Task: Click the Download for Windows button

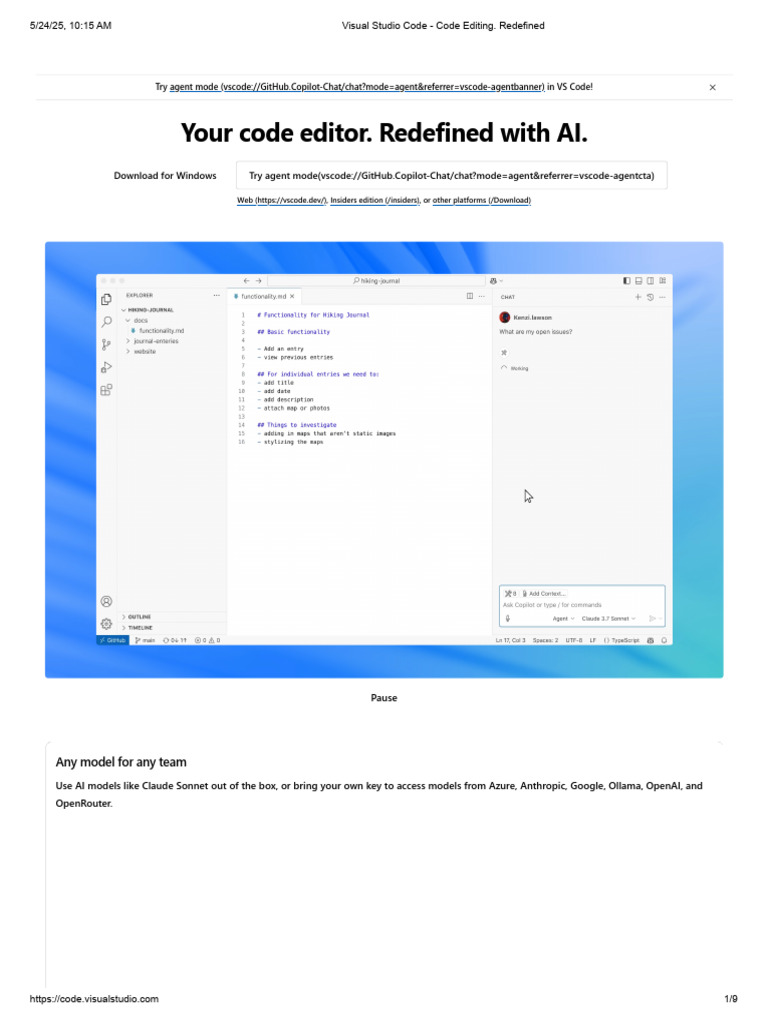Action: tap(165, 176)
